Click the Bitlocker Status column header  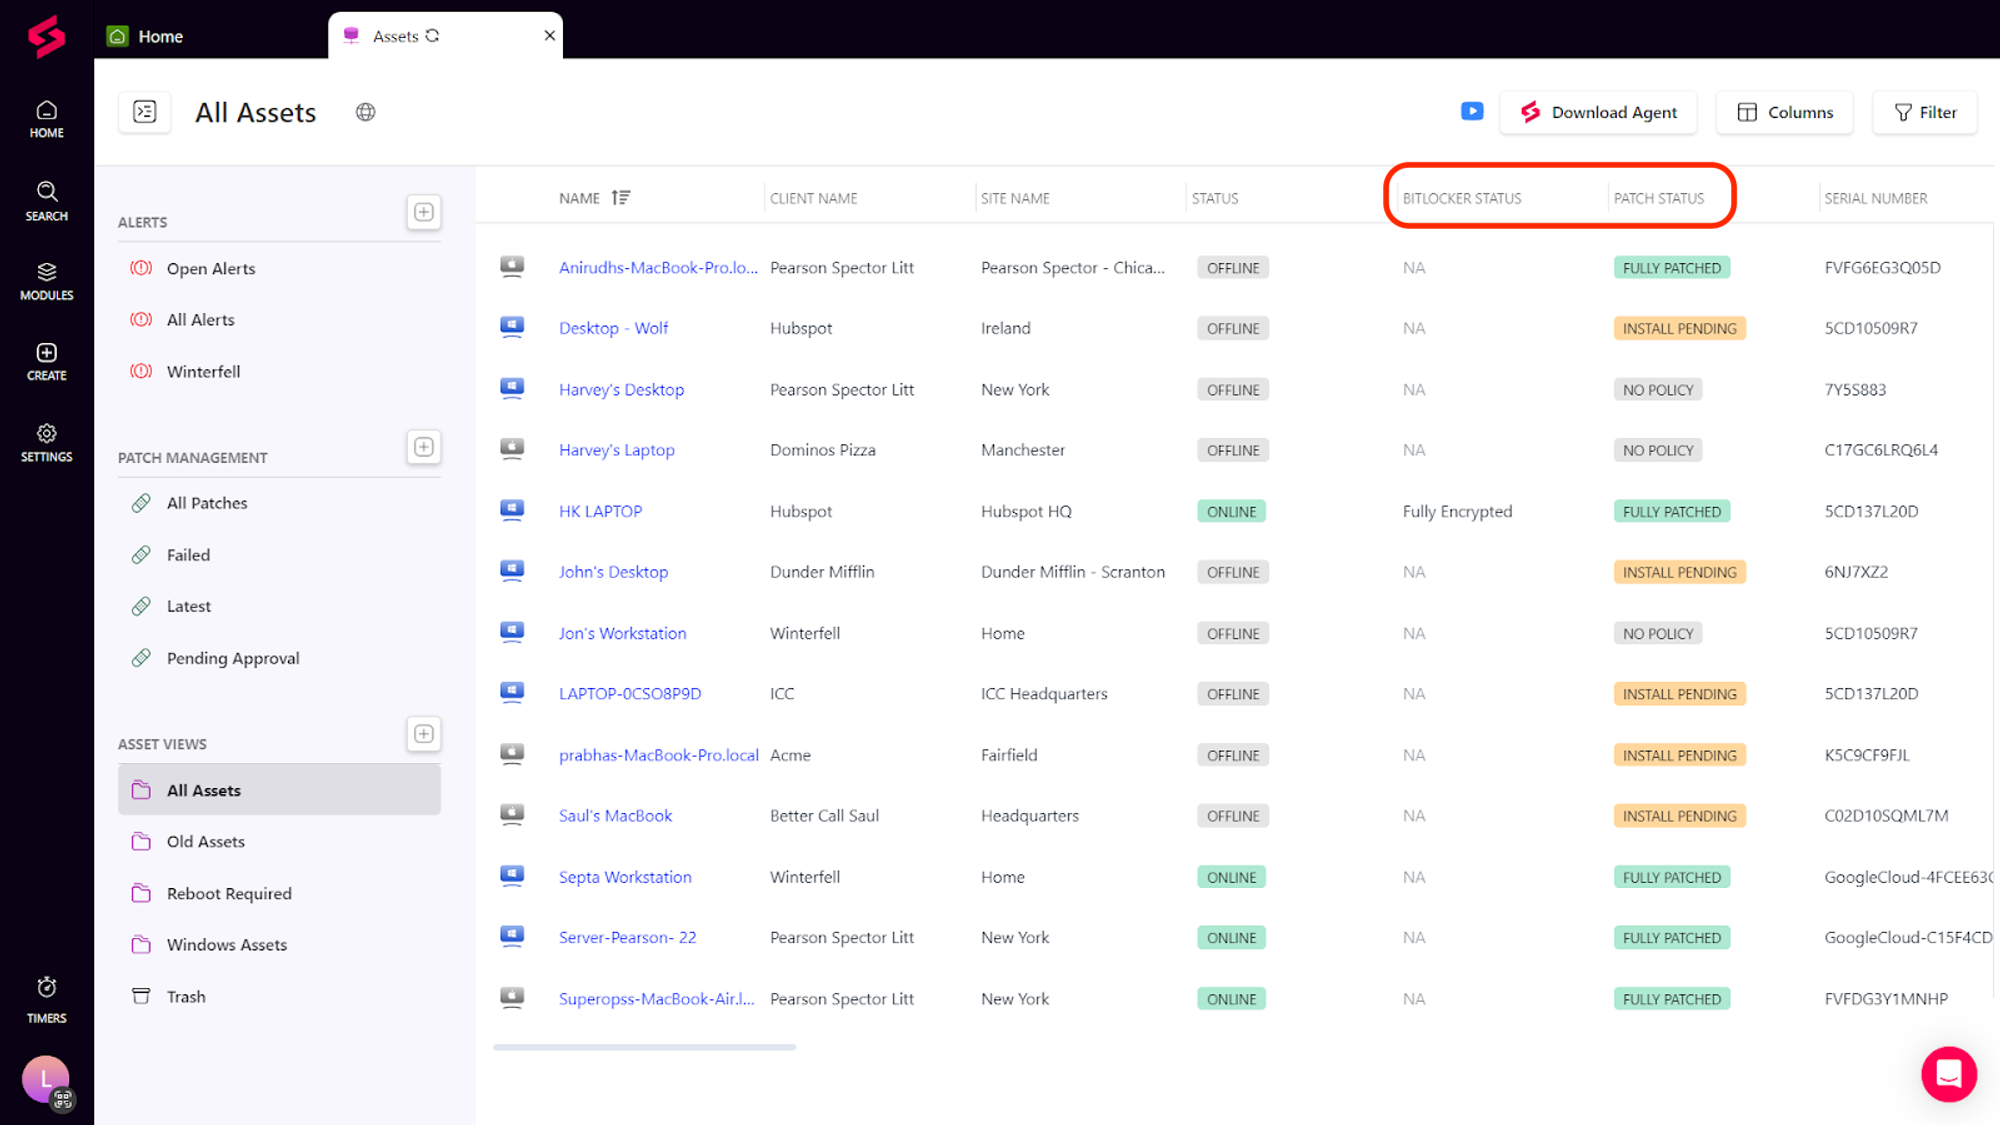click(1461, 198)
